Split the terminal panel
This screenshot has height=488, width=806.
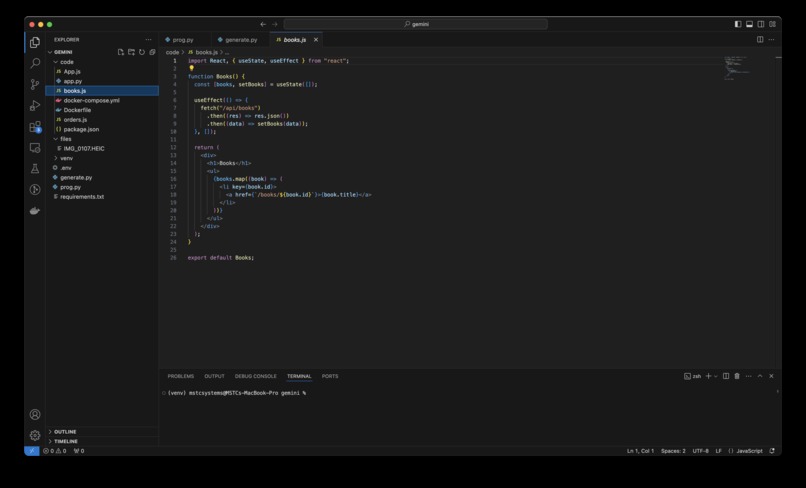click(726, 376)
